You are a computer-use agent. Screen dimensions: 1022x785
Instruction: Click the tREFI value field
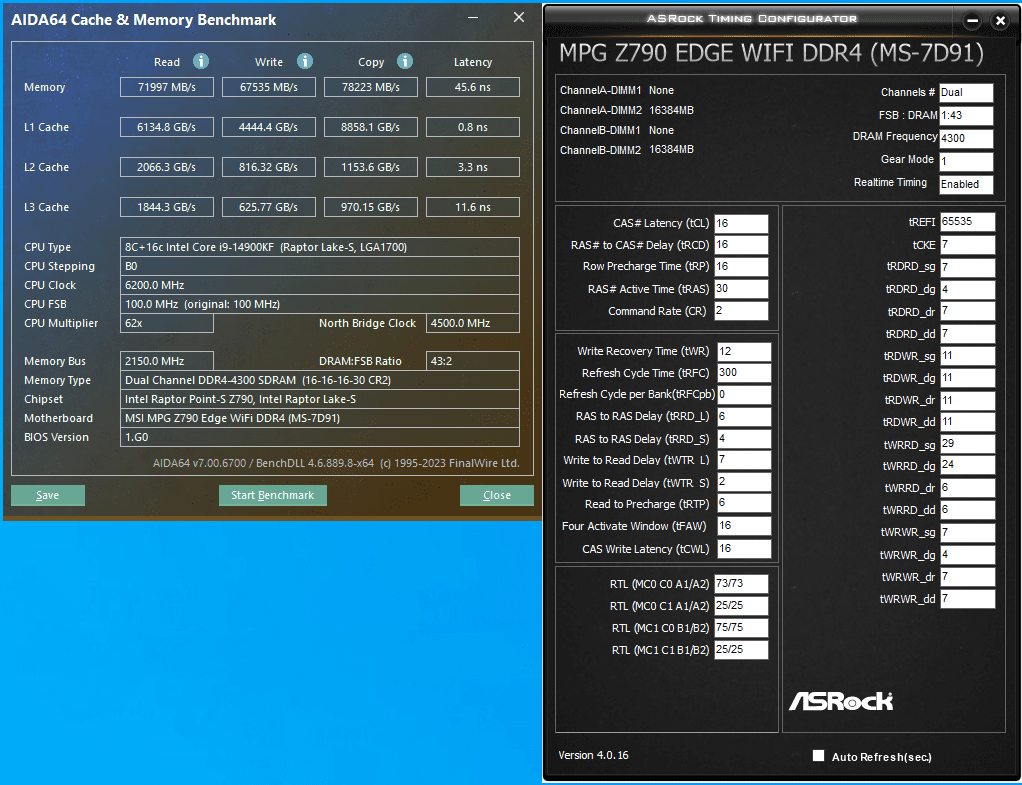[967, 222]
